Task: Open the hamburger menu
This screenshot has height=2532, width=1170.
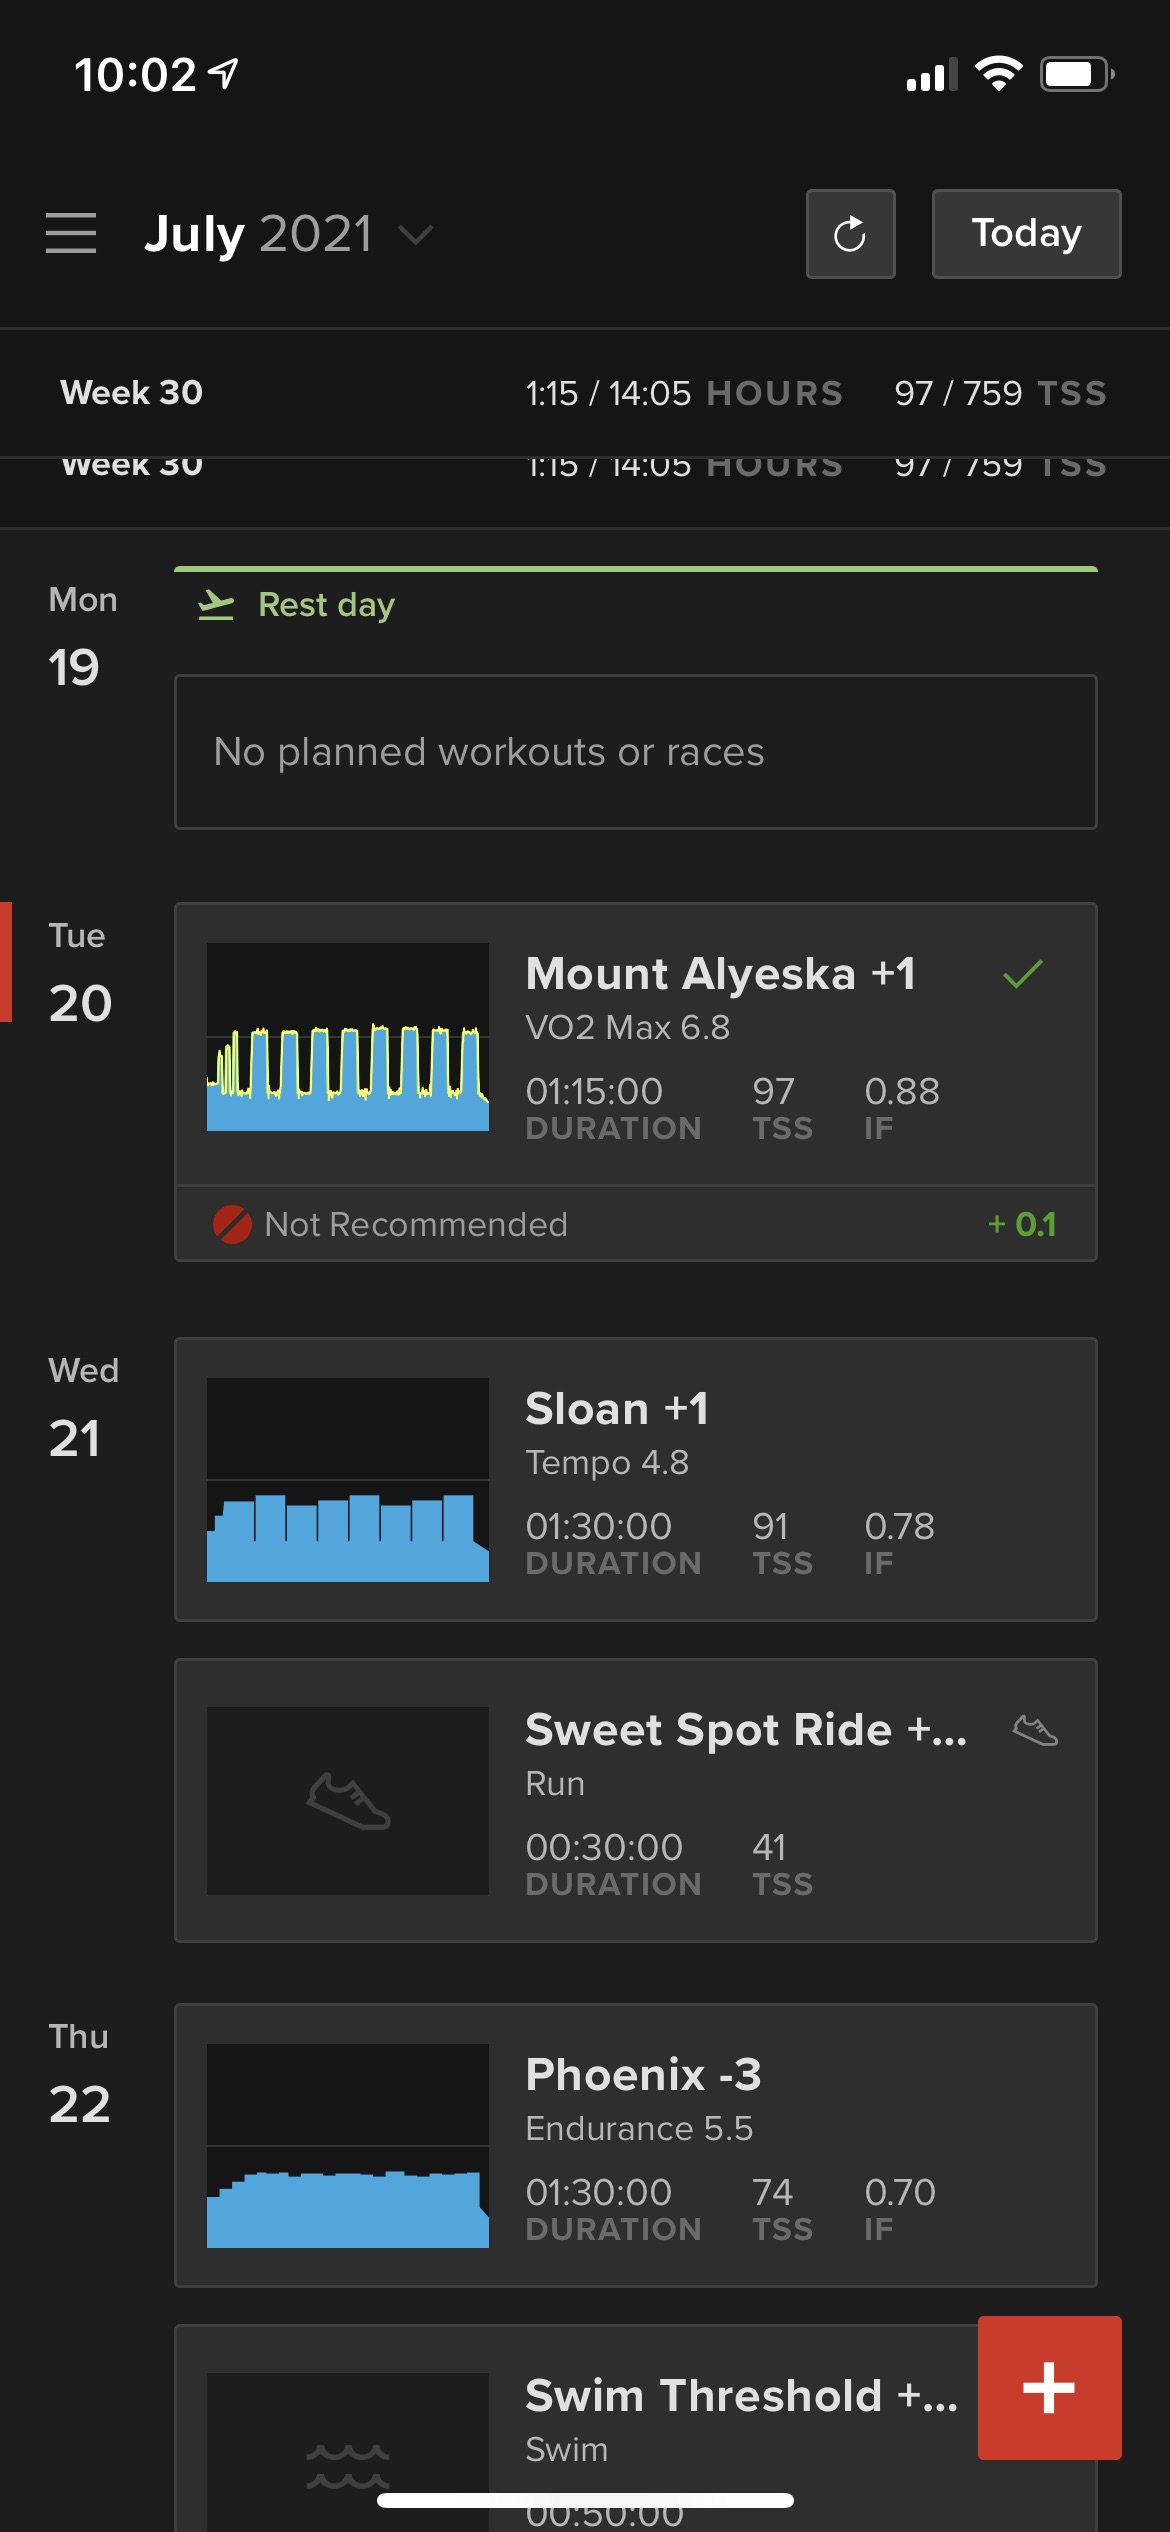Action: tap(71, 233)
